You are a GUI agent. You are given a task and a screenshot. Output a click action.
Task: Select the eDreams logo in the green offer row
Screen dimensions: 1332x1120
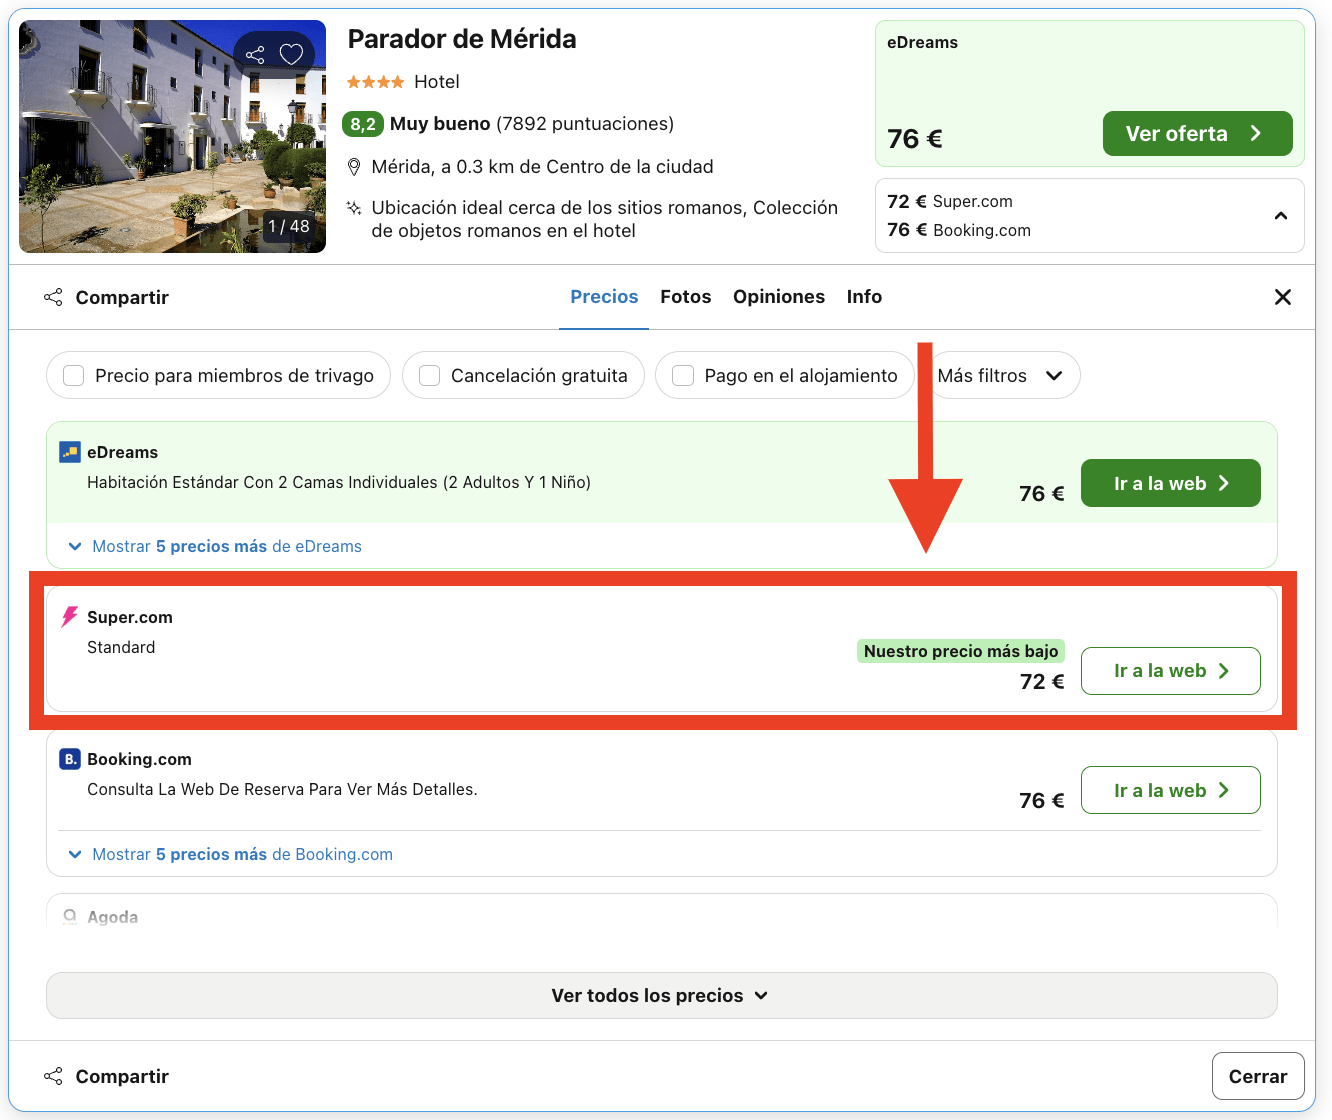[x=69, y=451]
